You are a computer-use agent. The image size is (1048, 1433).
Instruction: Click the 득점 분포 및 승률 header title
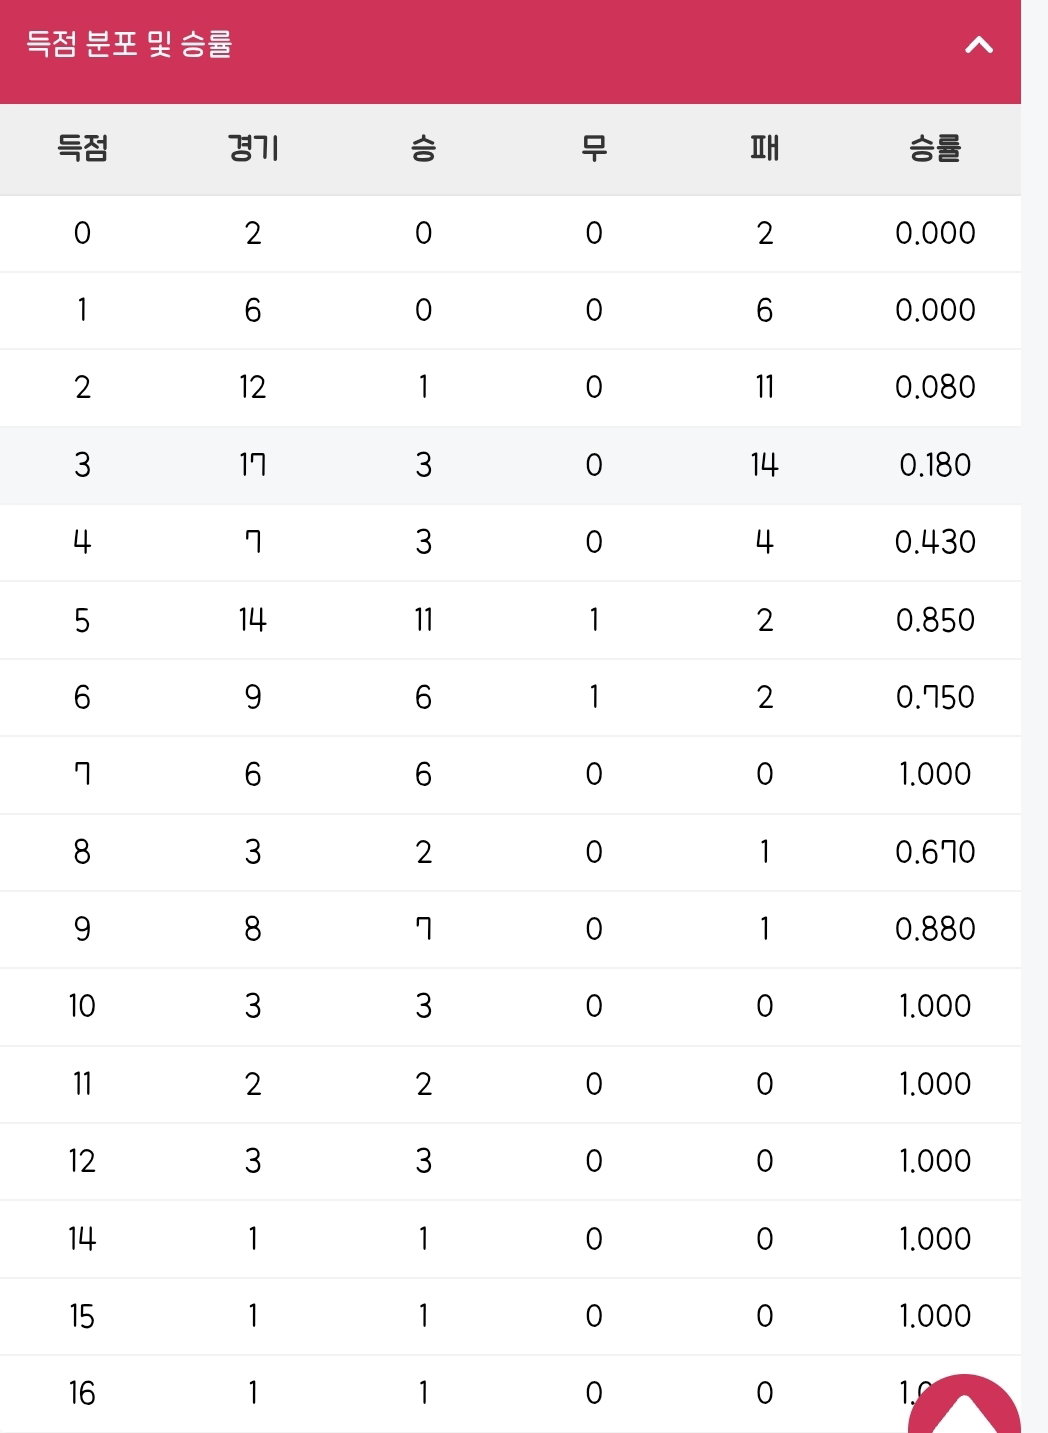(129, 44)
